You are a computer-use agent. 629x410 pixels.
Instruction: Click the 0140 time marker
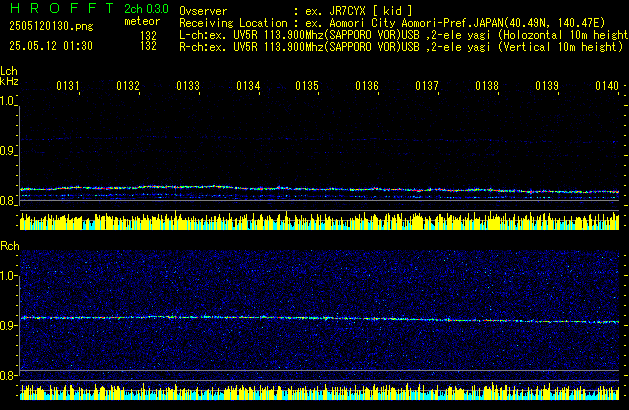(x=607, y=86)
